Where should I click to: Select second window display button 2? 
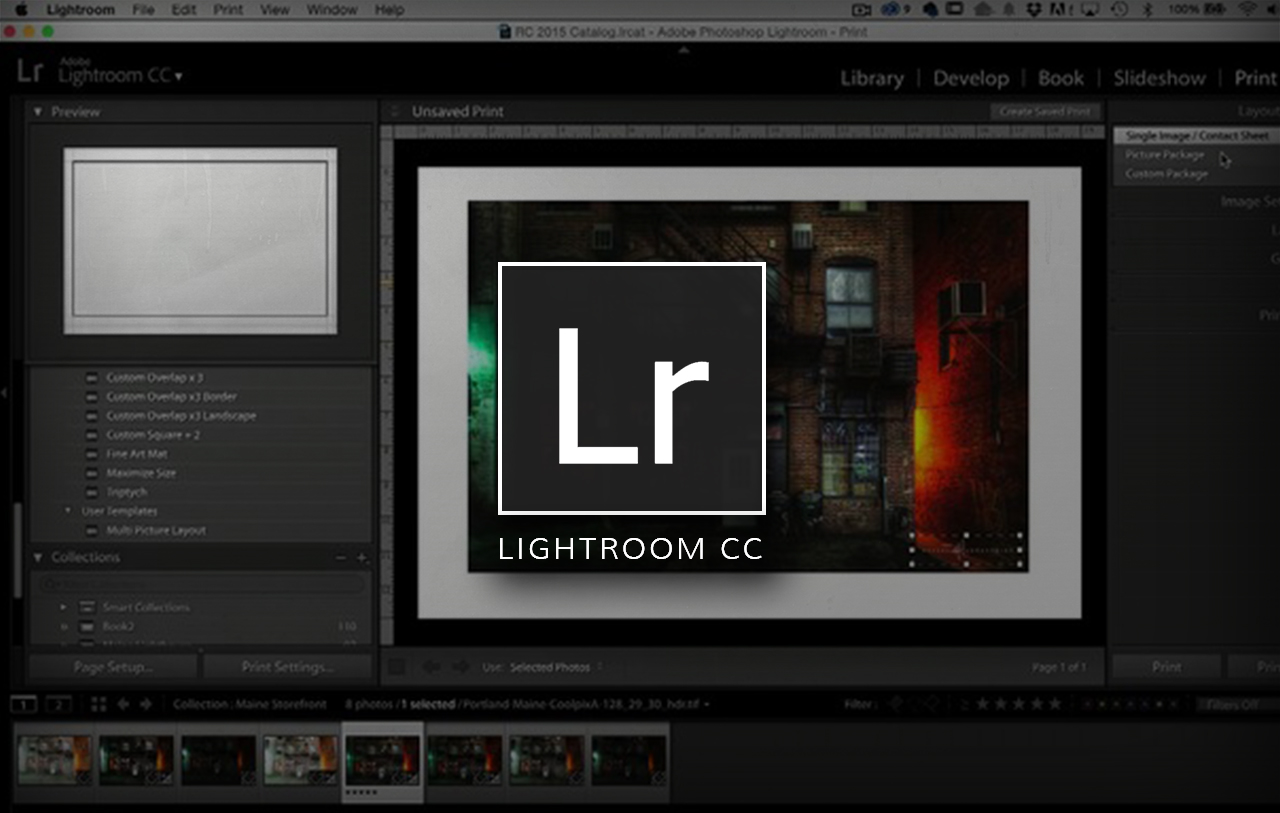click(58, 704)
